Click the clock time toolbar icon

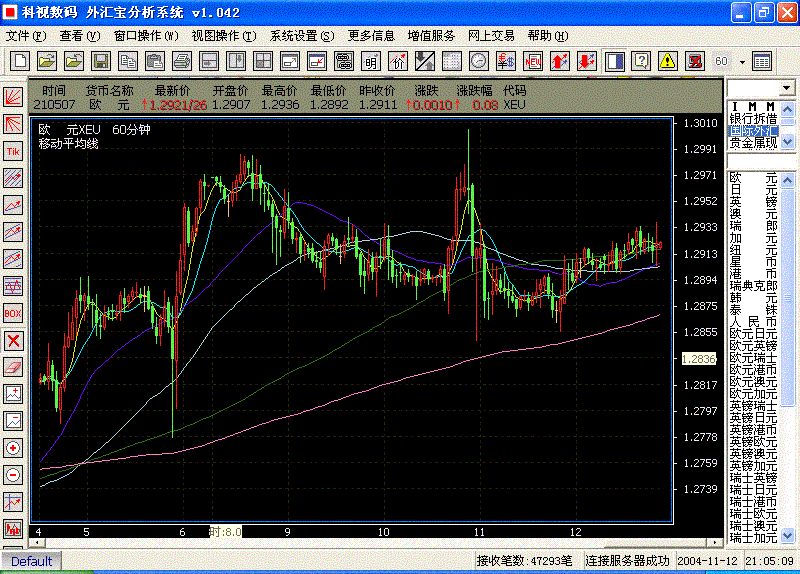pos(479,61)
